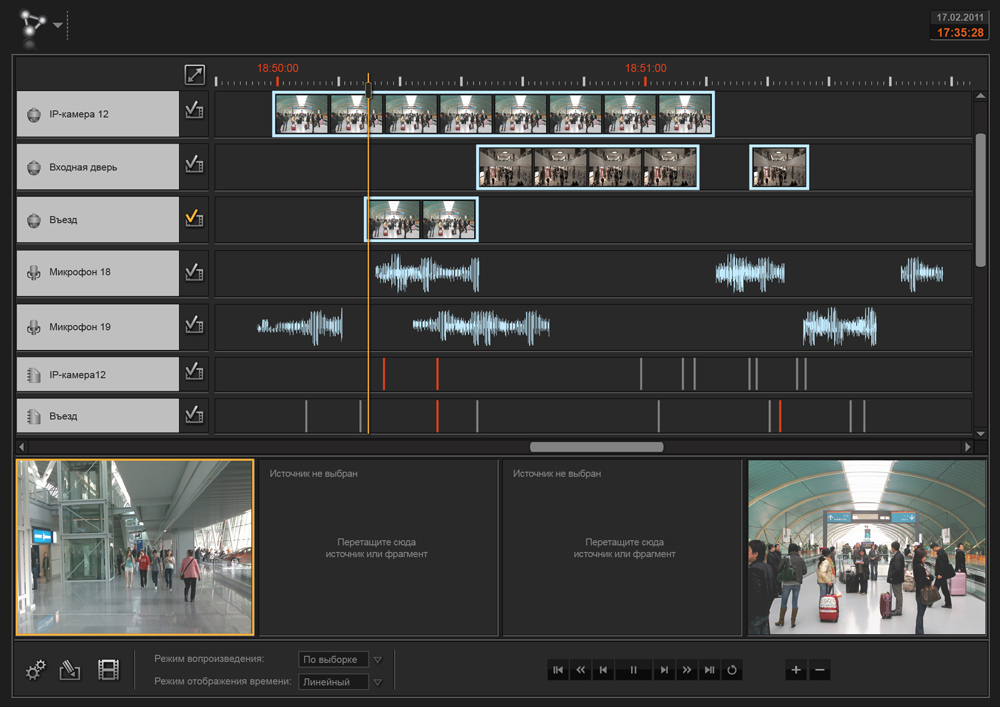Zoom in with the plus button
The image size is (1000, 707).
(x=796, y=670)
